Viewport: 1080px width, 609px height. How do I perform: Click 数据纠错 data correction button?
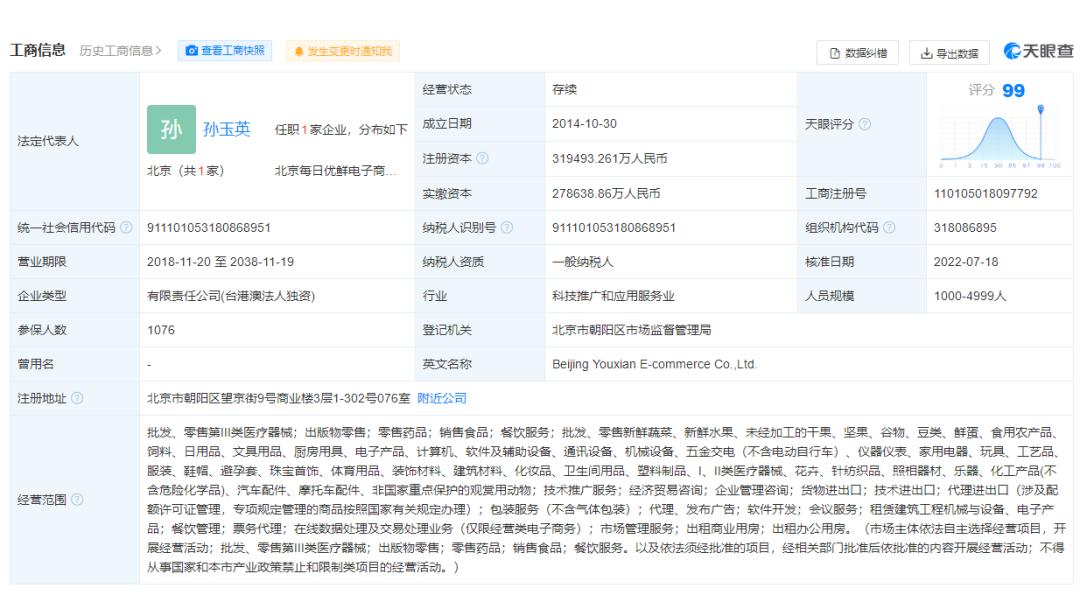pos(857,53)
